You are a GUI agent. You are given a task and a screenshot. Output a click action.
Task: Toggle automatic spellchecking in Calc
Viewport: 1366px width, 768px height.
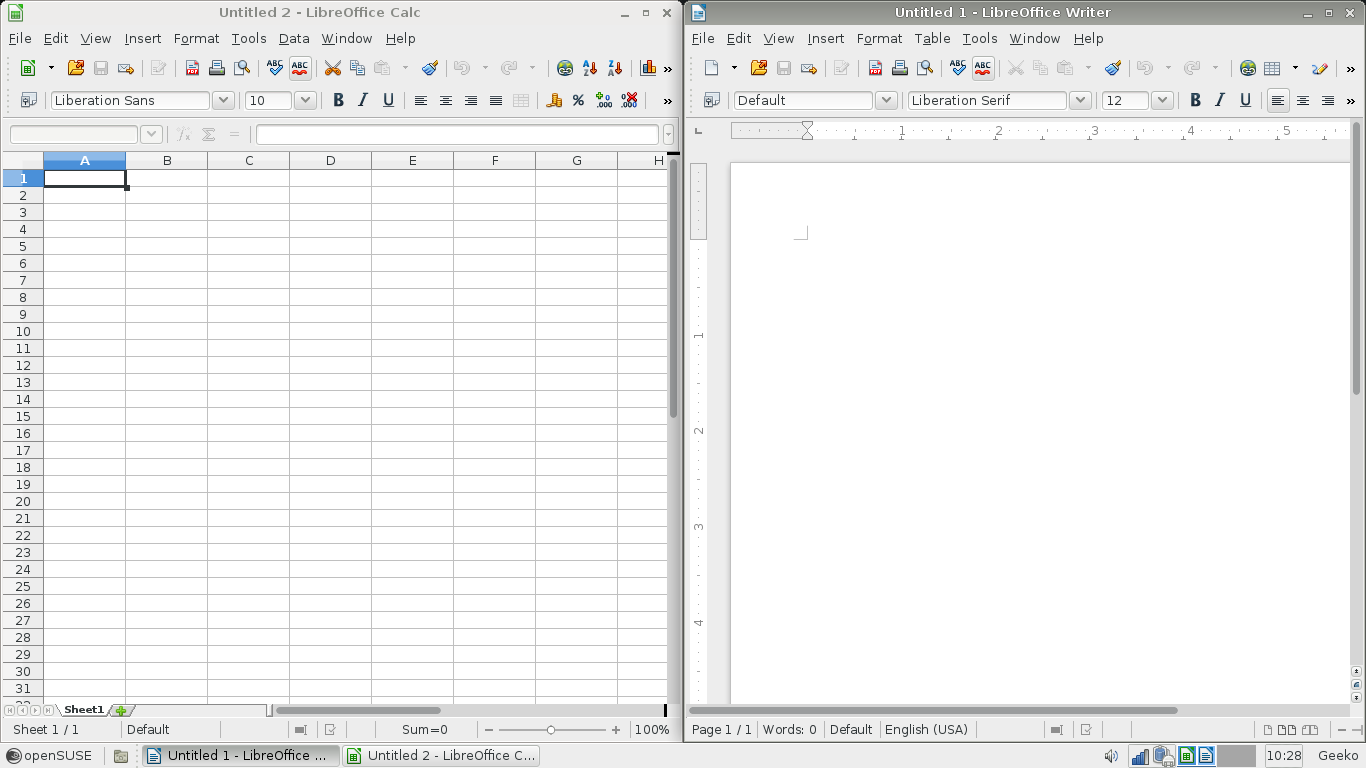pyautogui.click(x=299, y=68)
